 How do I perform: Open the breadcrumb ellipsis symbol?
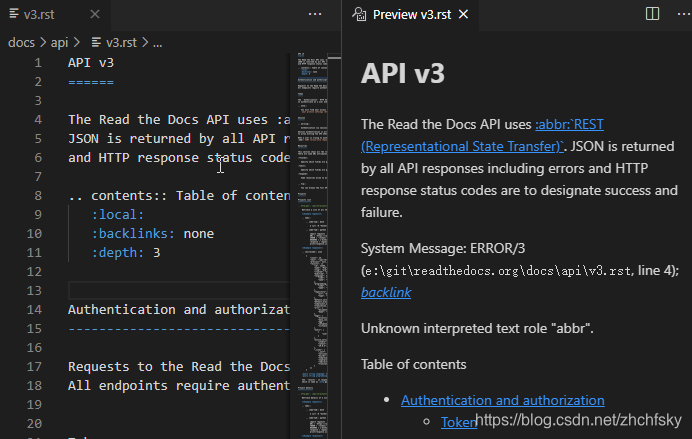pos(158,43)
